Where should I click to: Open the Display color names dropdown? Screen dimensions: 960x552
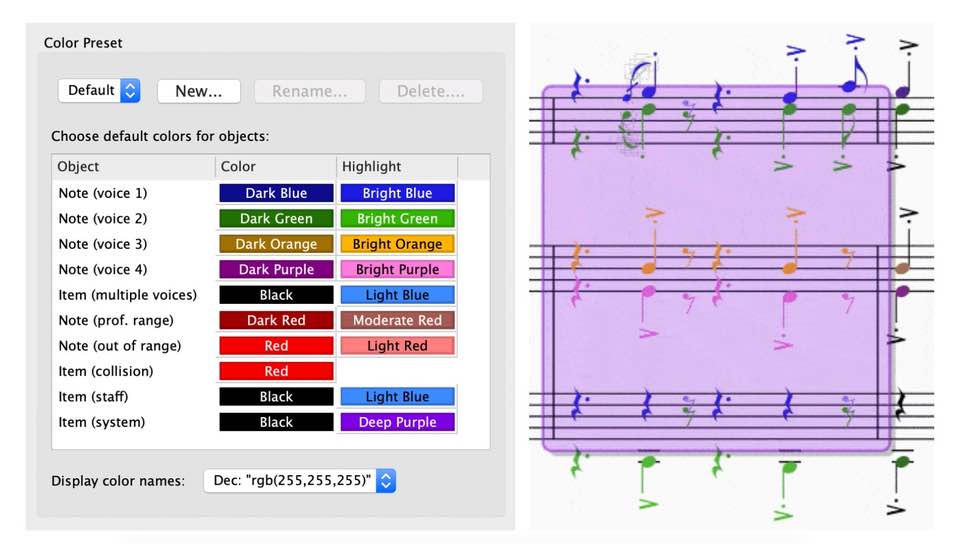[x=300, y=480]
